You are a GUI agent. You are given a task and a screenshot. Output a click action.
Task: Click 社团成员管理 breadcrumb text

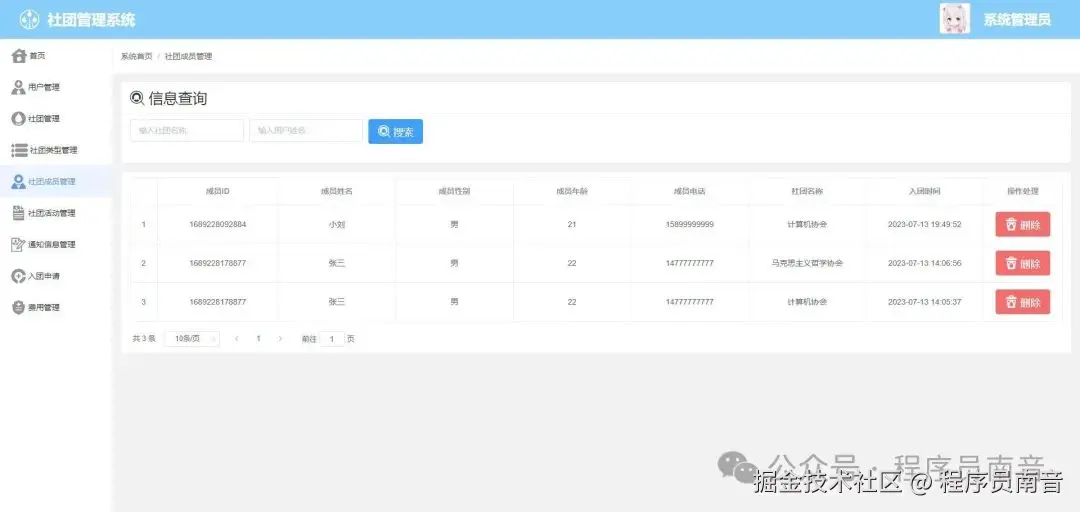coord(188,57)
